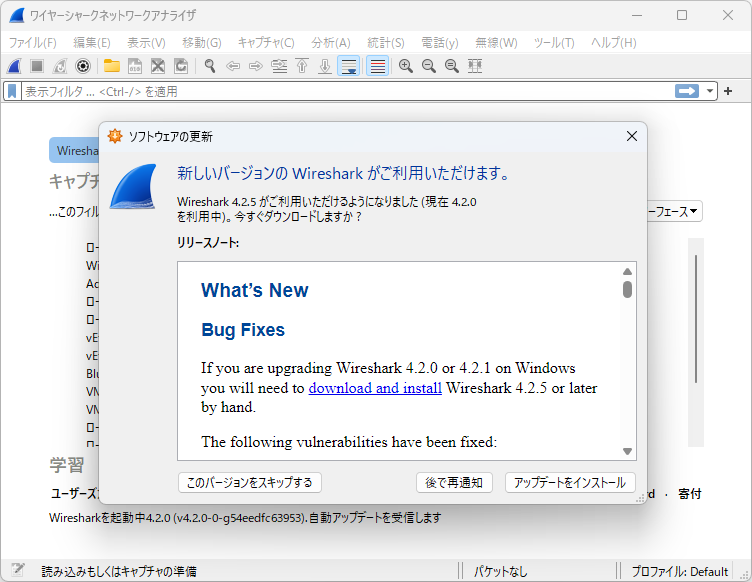The width and height of the screenshot is (752, 582).
Task: Open the 無線(W) menu
Action: tap(496, 43)
